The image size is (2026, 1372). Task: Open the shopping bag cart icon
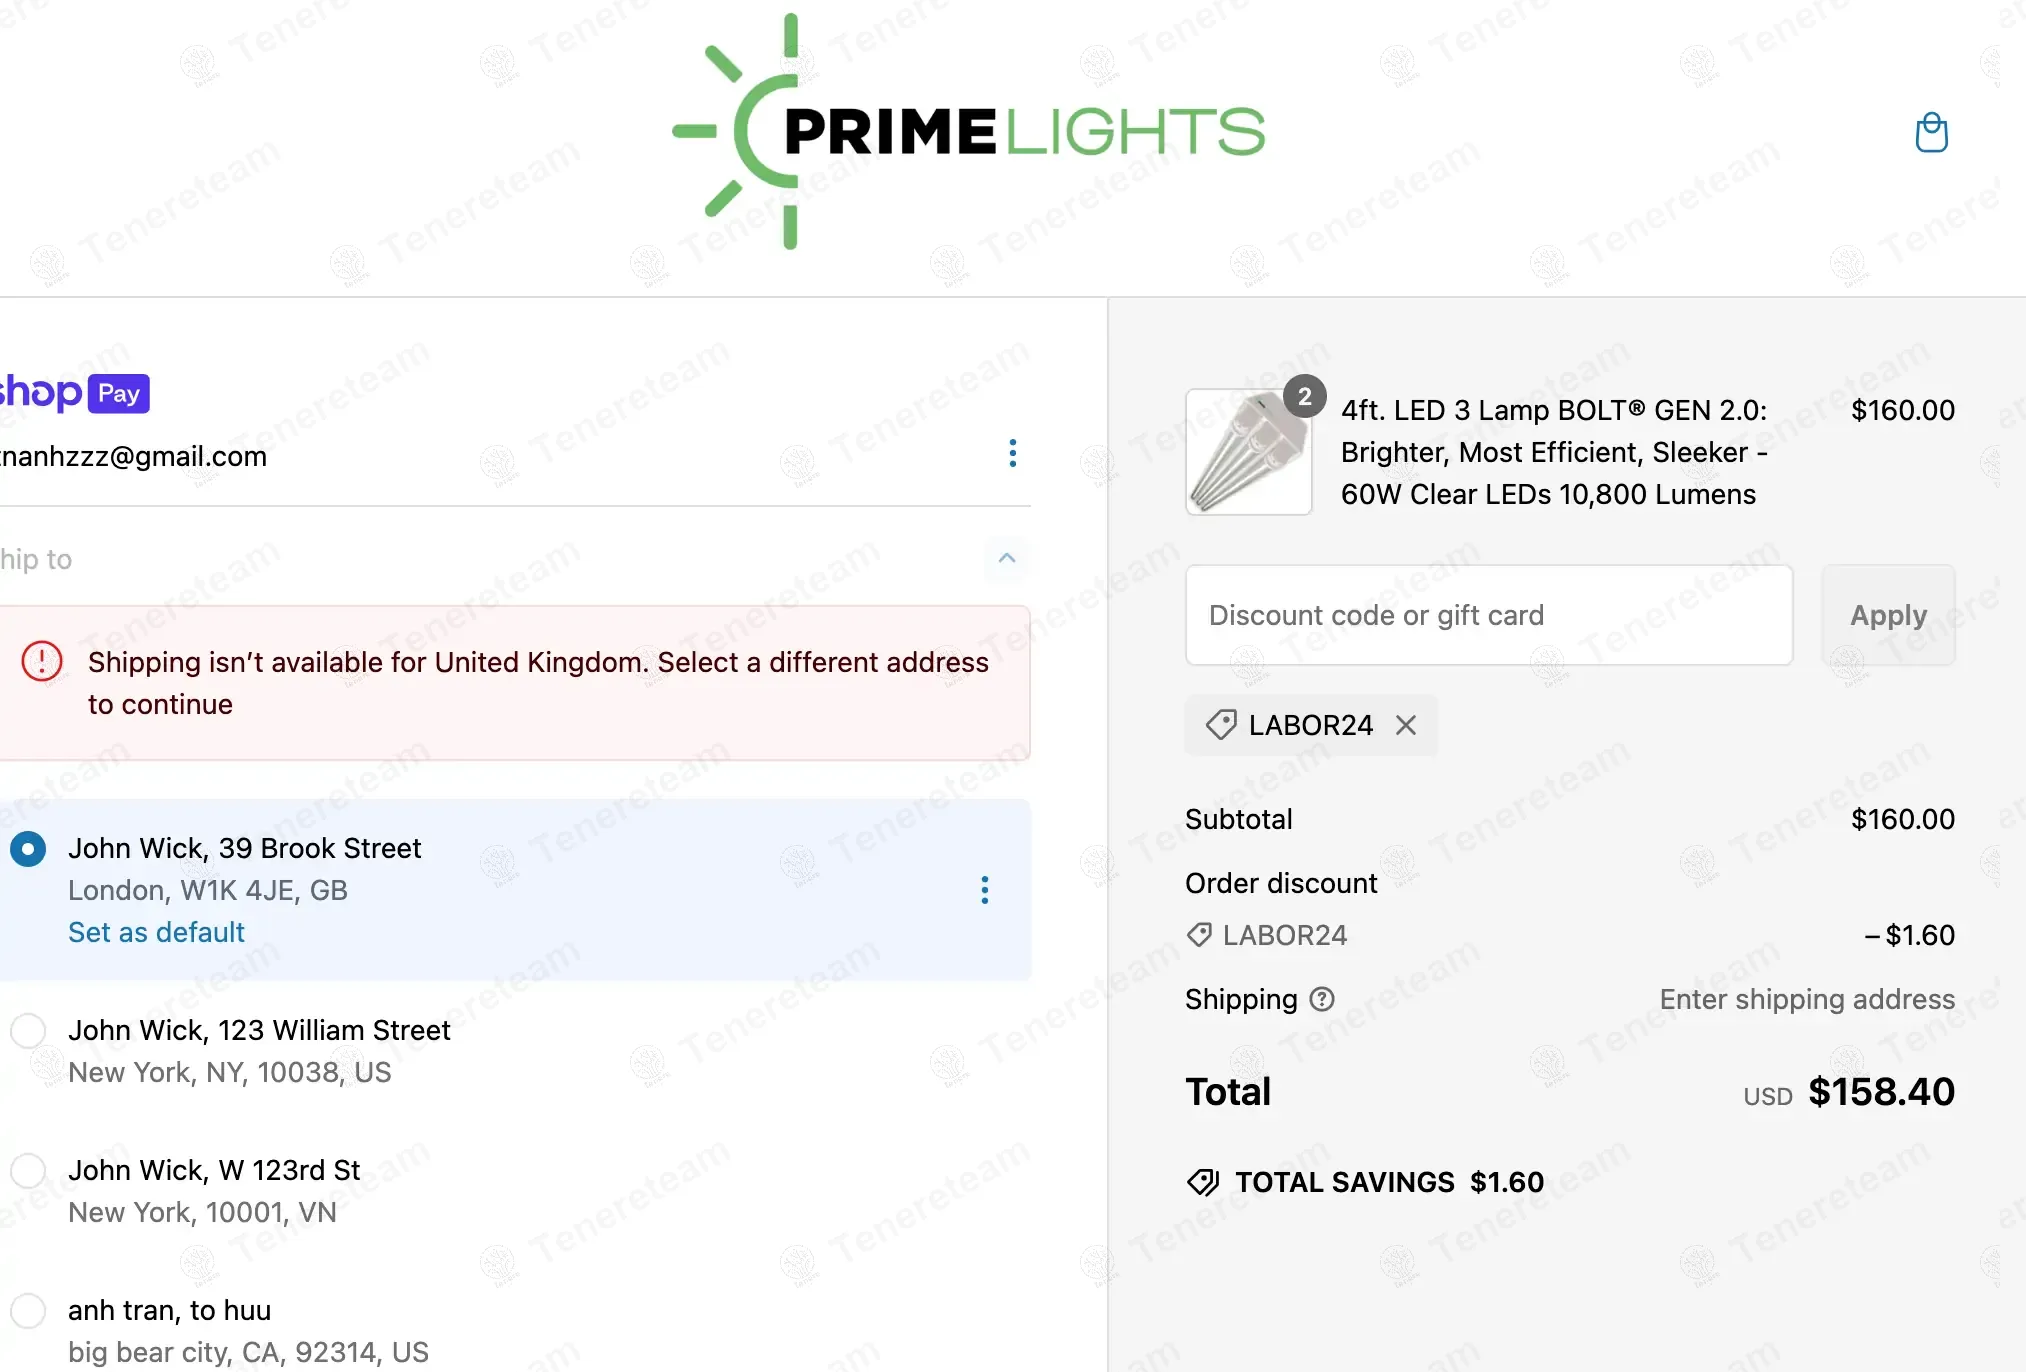point(1931,132)
